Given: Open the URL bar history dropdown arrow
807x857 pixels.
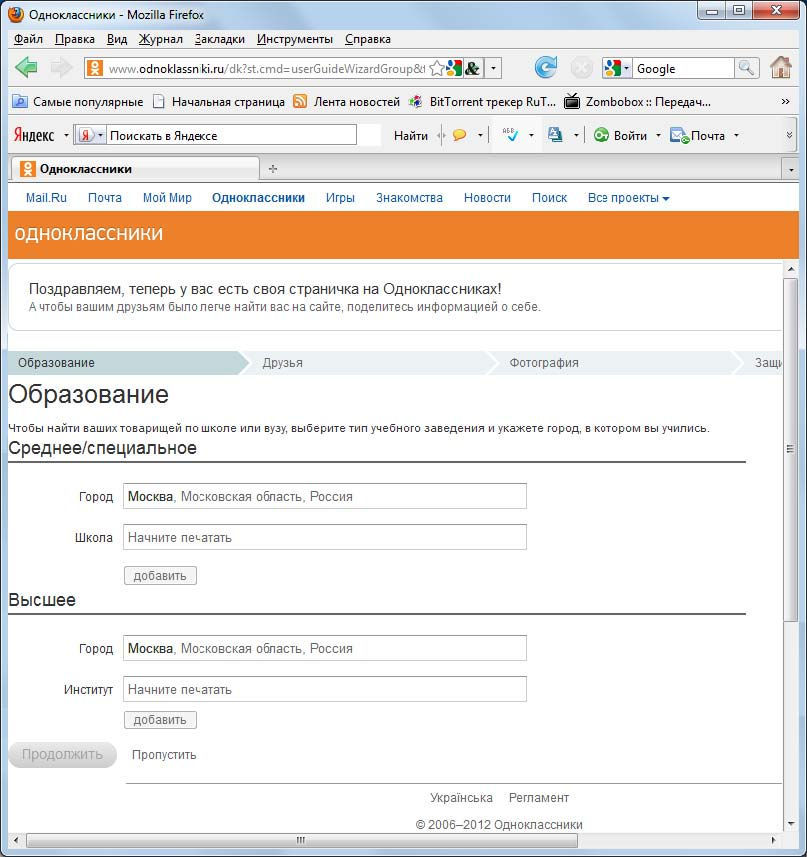Looking at the screenshot, I should (493, 69).
